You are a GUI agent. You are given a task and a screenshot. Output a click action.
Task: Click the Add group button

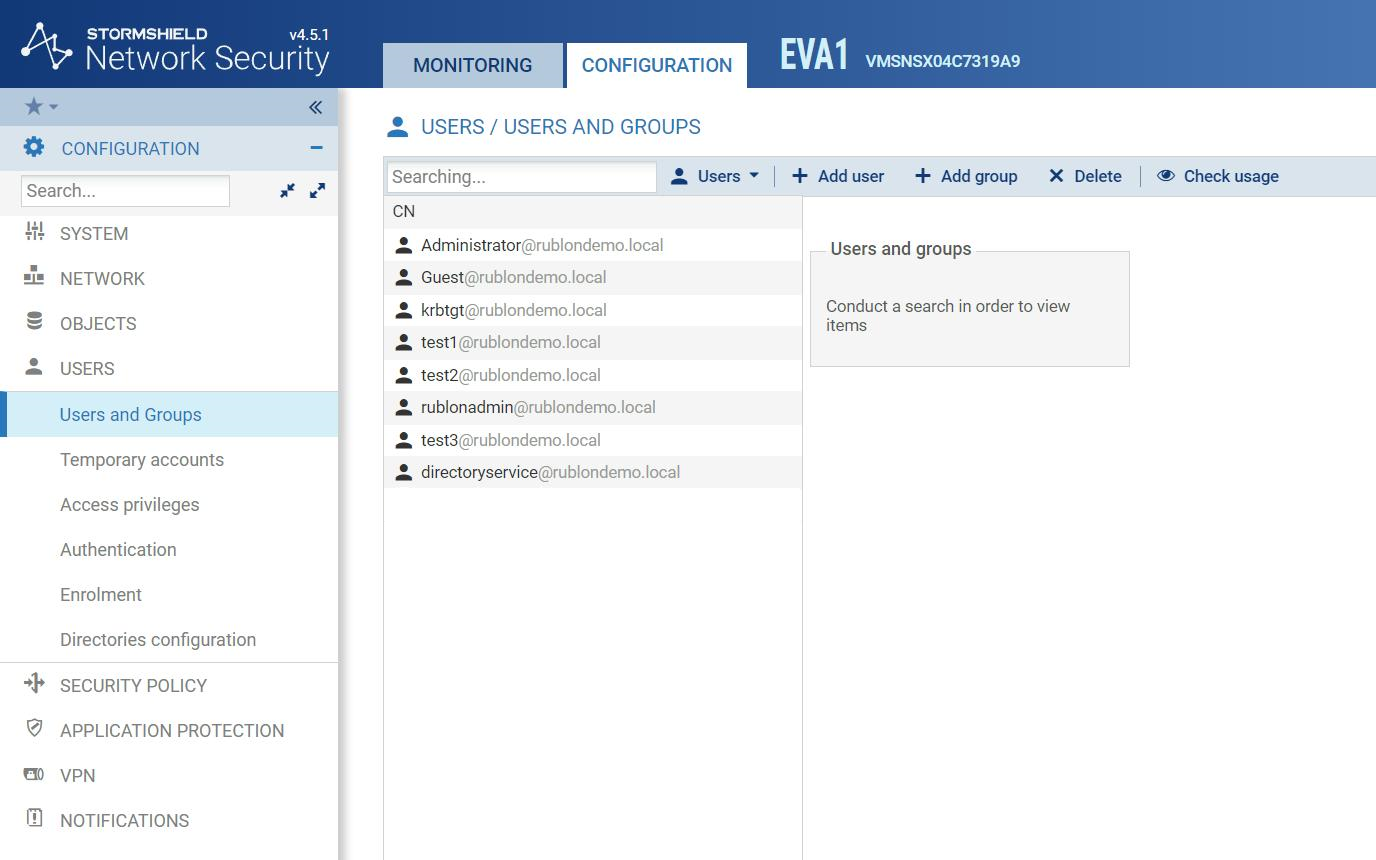[x=966, y=176]
